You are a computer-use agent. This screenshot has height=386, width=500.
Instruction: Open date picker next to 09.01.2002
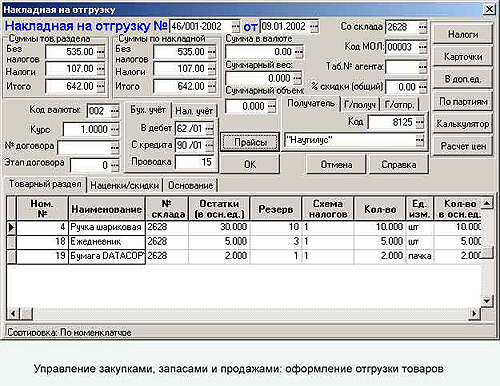(x=314, y=27)
